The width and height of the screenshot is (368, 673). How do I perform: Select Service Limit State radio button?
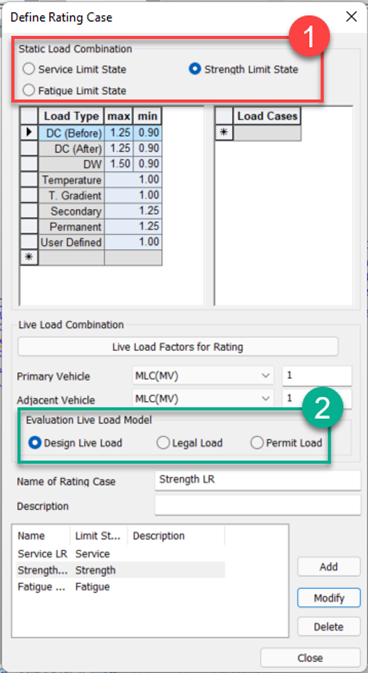[28, 69]
